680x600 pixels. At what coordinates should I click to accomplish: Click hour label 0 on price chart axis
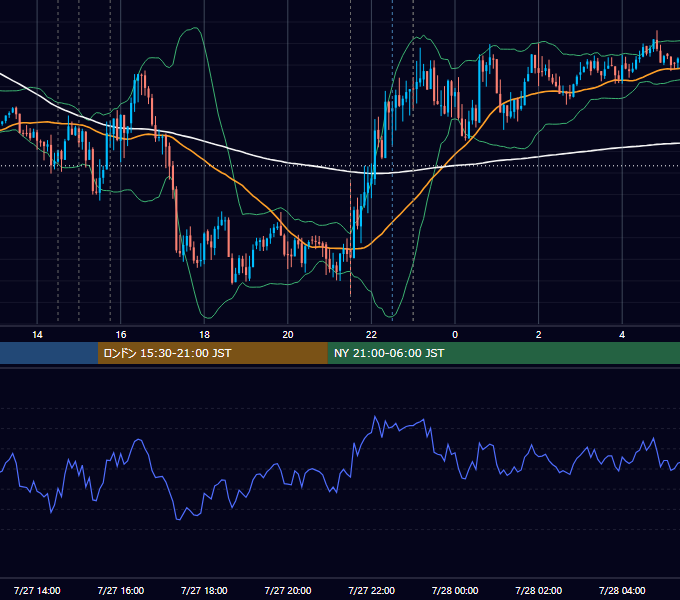point(455,335)
